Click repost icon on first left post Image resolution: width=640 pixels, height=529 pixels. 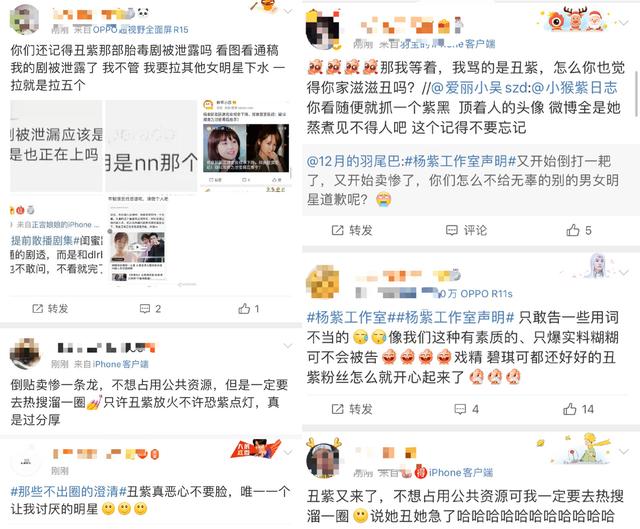click(38, 309)
